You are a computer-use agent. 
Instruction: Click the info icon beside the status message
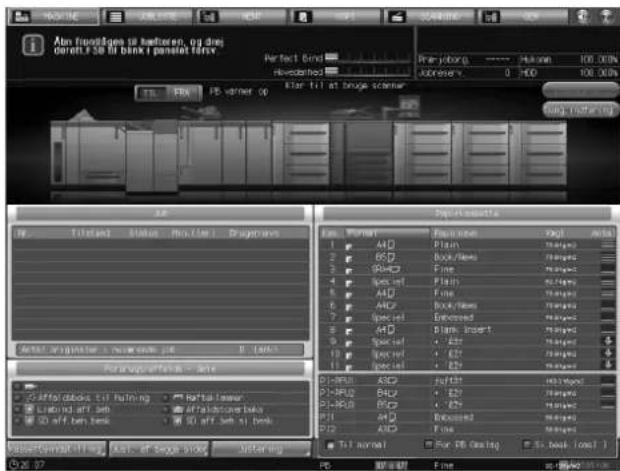[33, 45]
